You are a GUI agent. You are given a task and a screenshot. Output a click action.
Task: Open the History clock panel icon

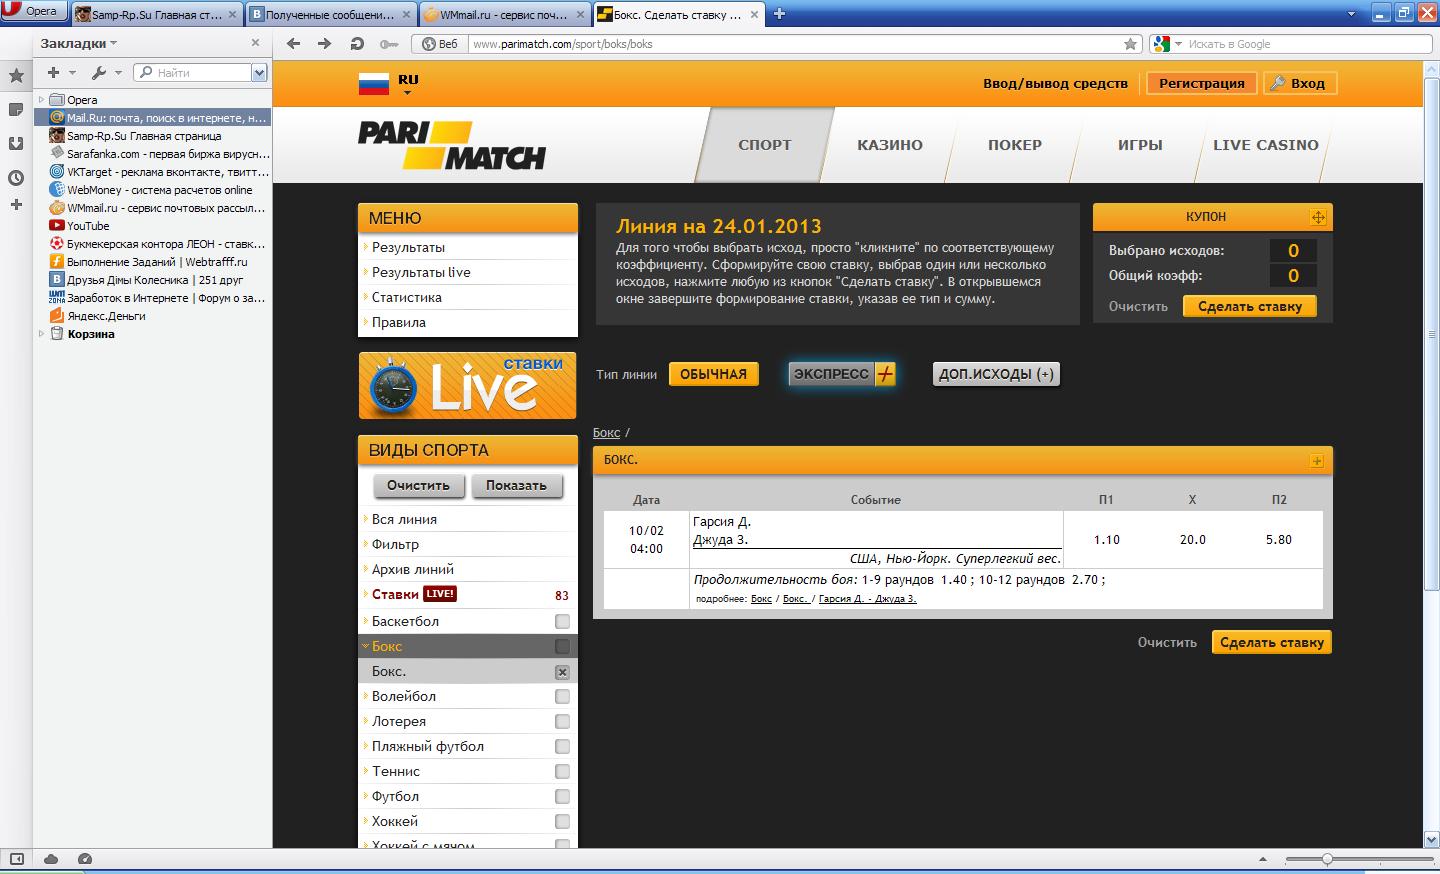pos(16,177)
